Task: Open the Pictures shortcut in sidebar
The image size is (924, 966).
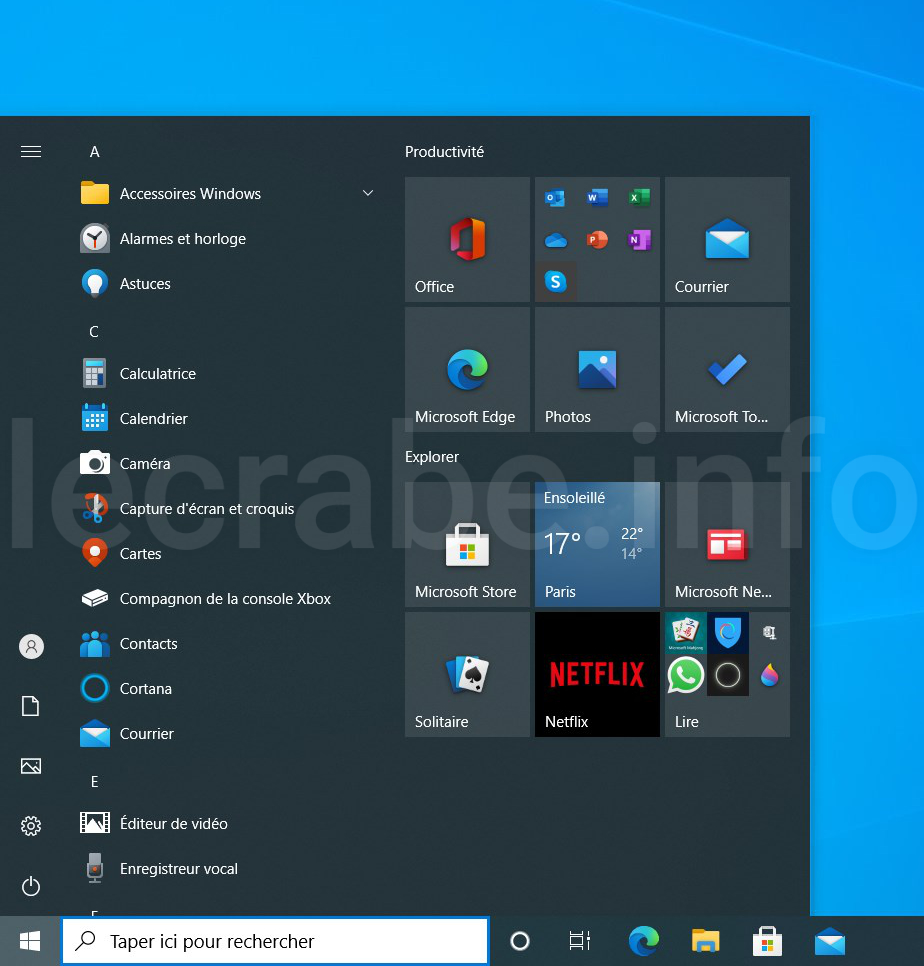Action: click(31, 766)
